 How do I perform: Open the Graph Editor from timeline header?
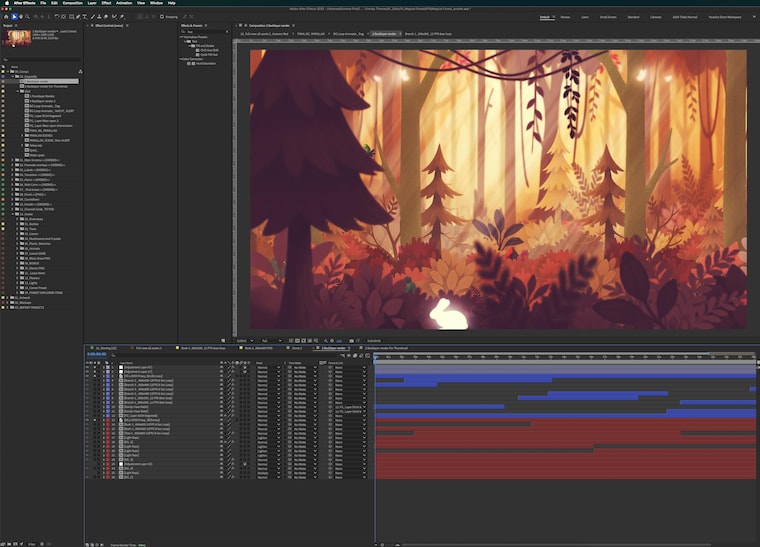(x=367, y=355)
